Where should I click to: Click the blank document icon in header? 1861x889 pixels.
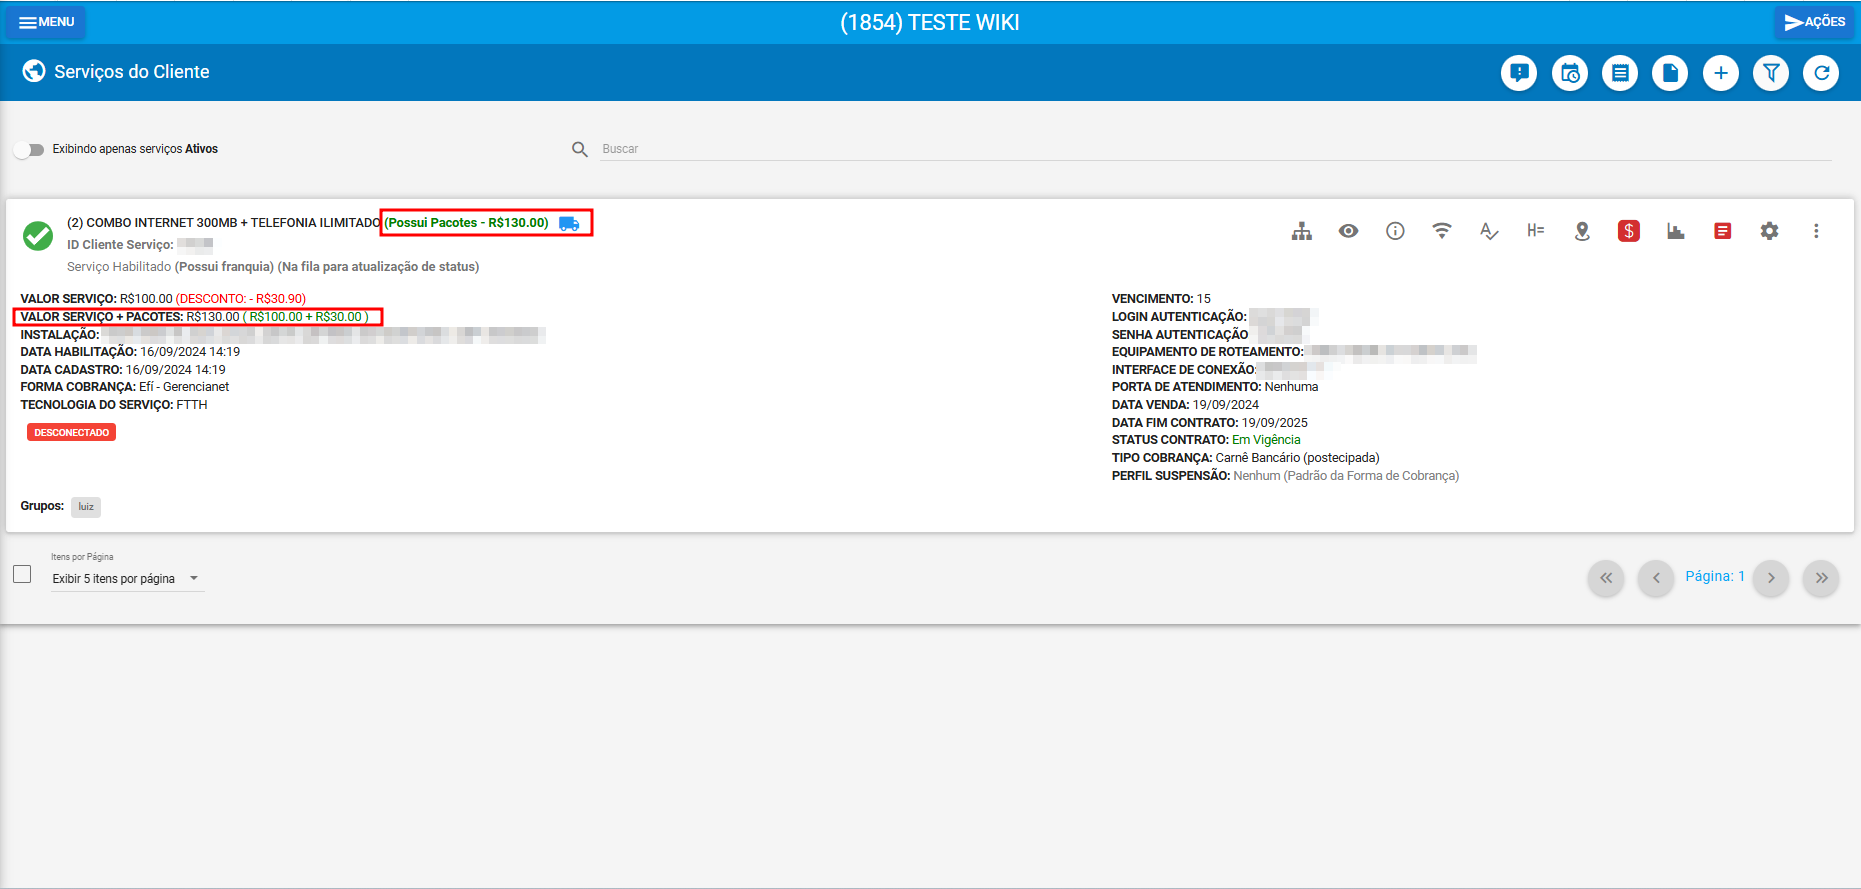click(1670, 73)
